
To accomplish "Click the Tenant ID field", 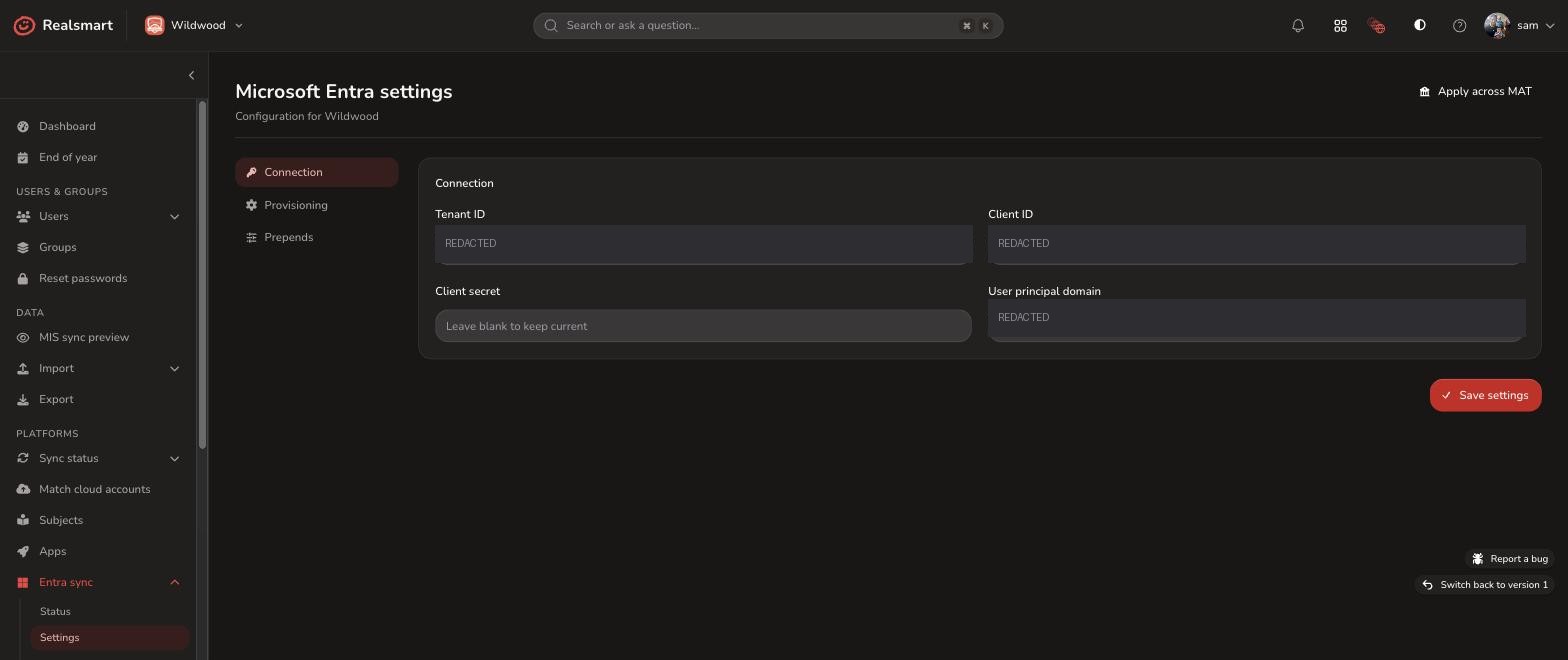I will click(x=703, y=244).
